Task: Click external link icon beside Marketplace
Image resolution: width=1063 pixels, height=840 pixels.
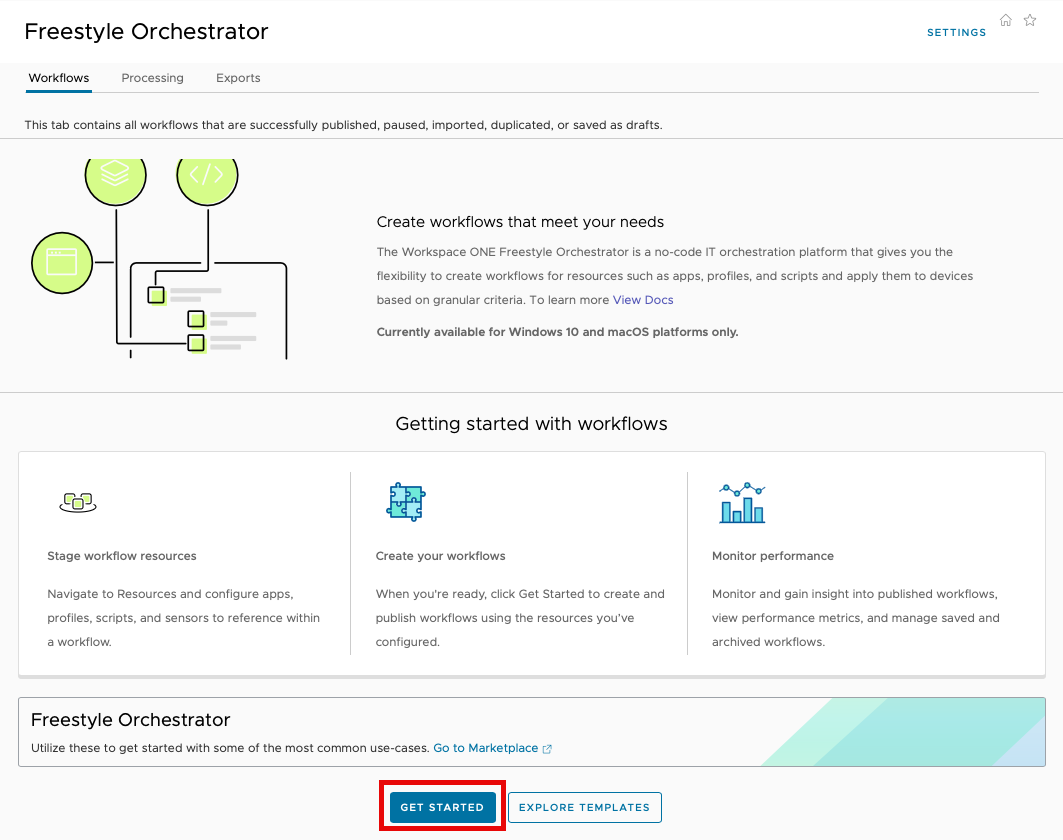Action: (547, 749)
